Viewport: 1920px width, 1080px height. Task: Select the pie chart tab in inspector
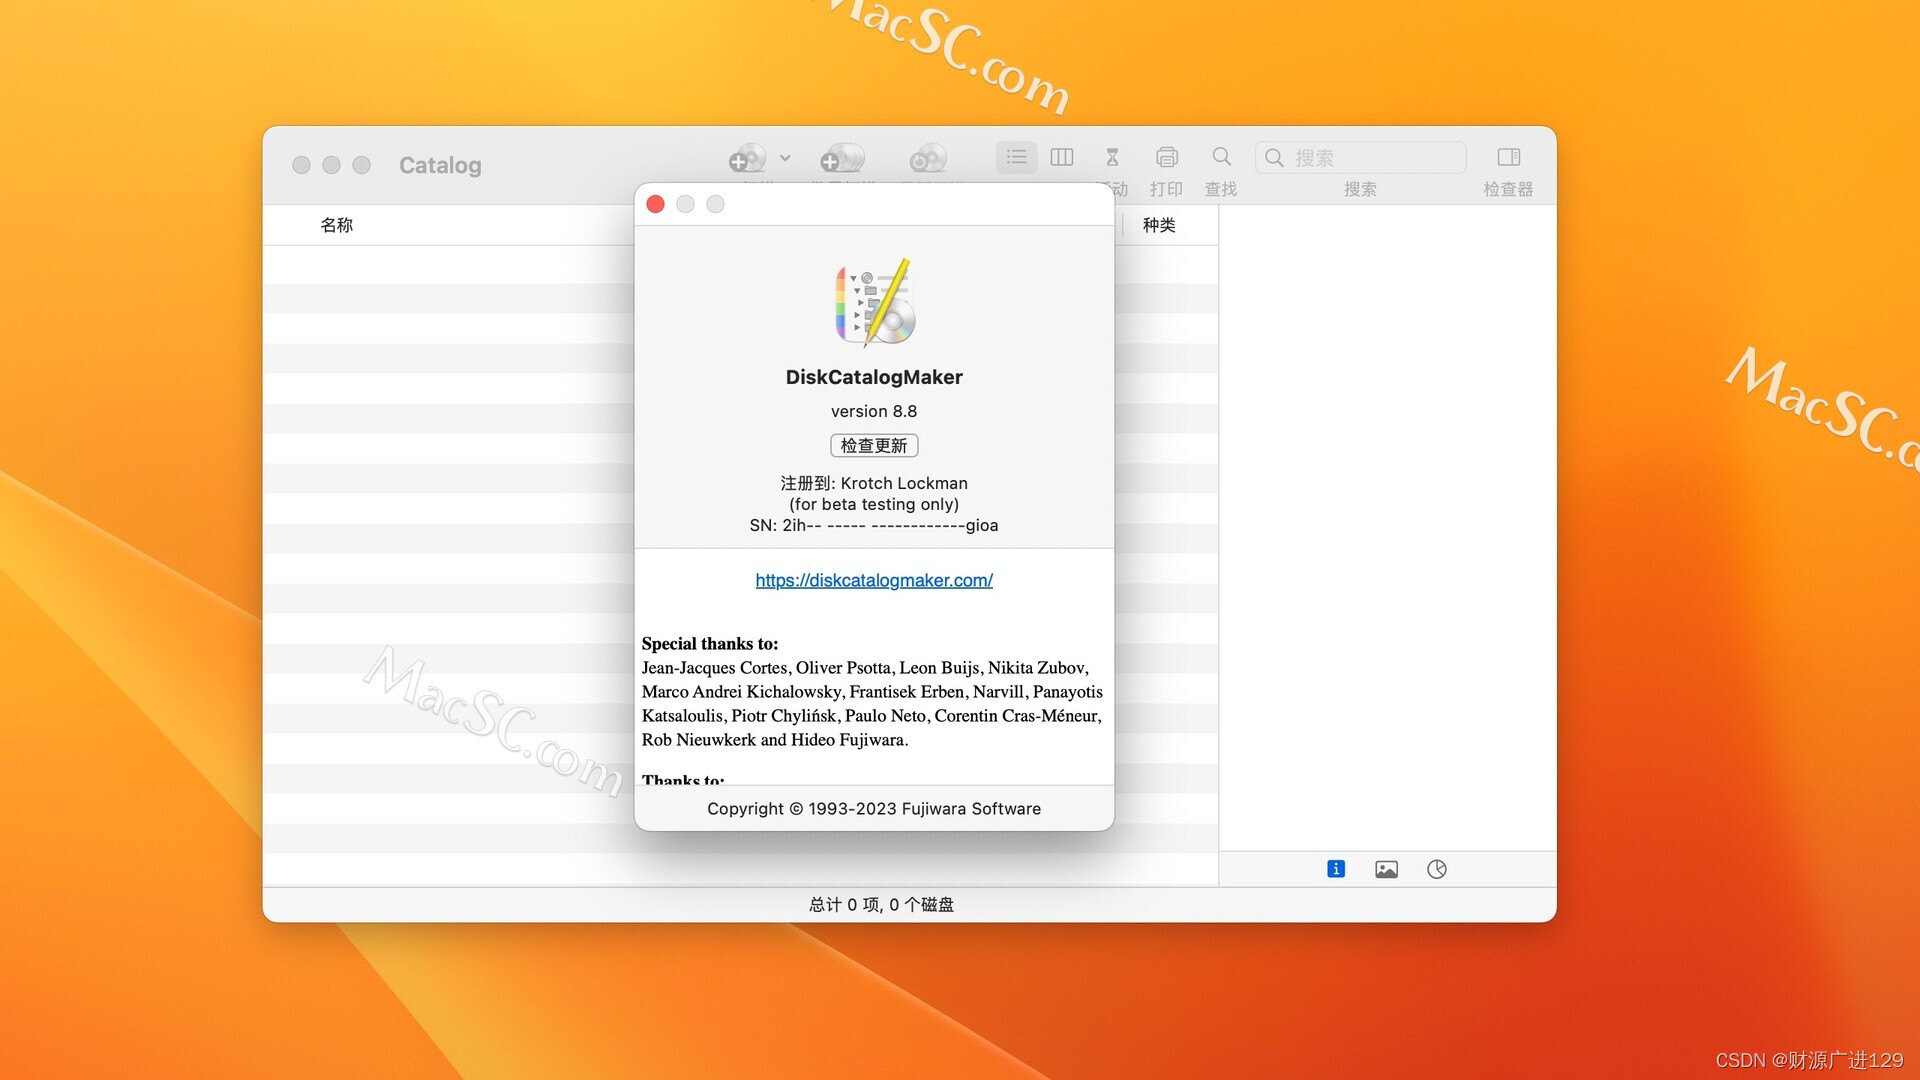tap(1437, 869)
